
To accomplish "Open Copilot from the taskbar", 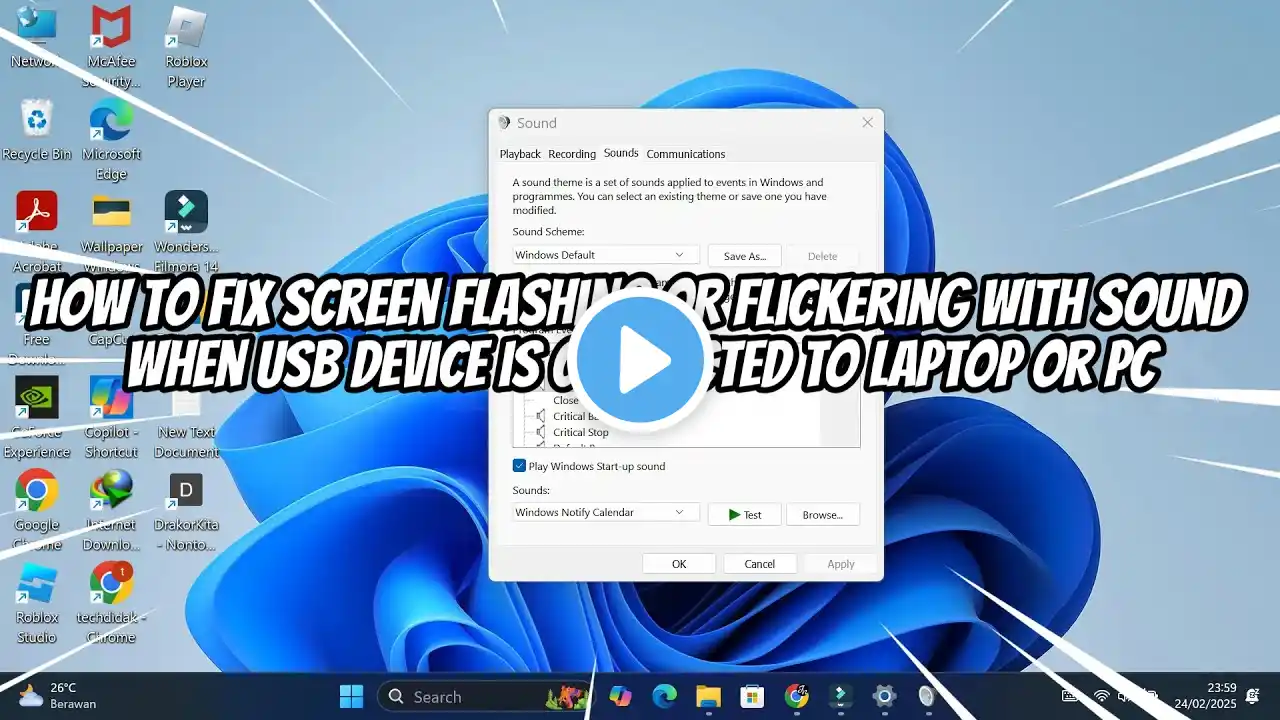I will click(621, 696).
